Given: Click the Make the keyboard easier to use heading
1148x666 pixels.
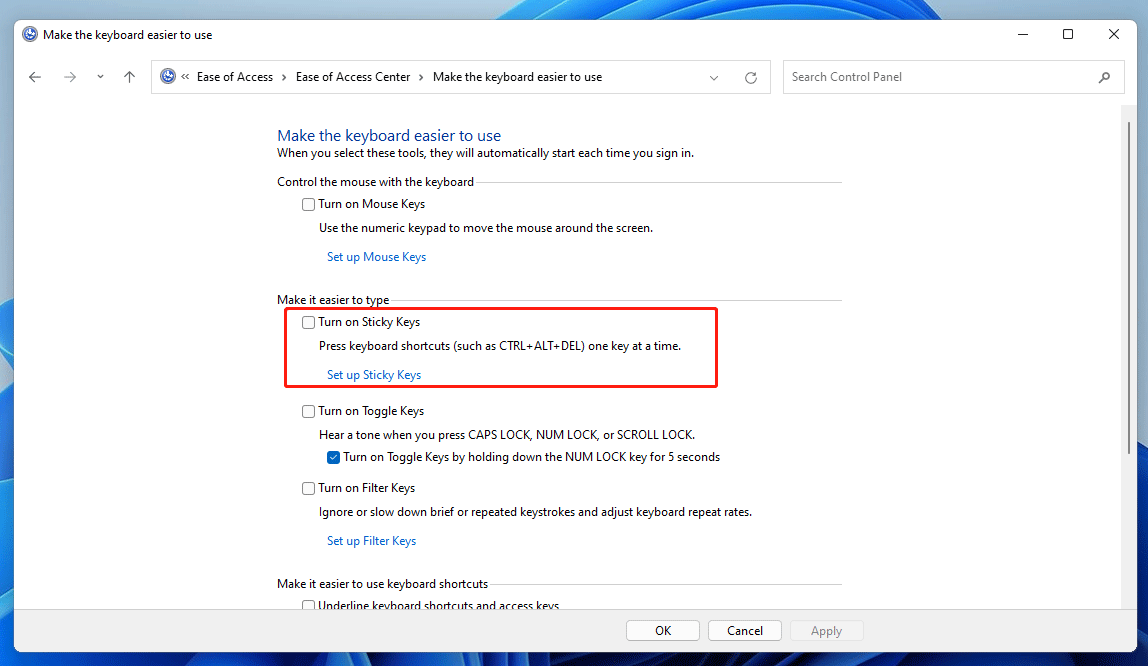Looking at the screenshot, I should click(x=389, y=135).
